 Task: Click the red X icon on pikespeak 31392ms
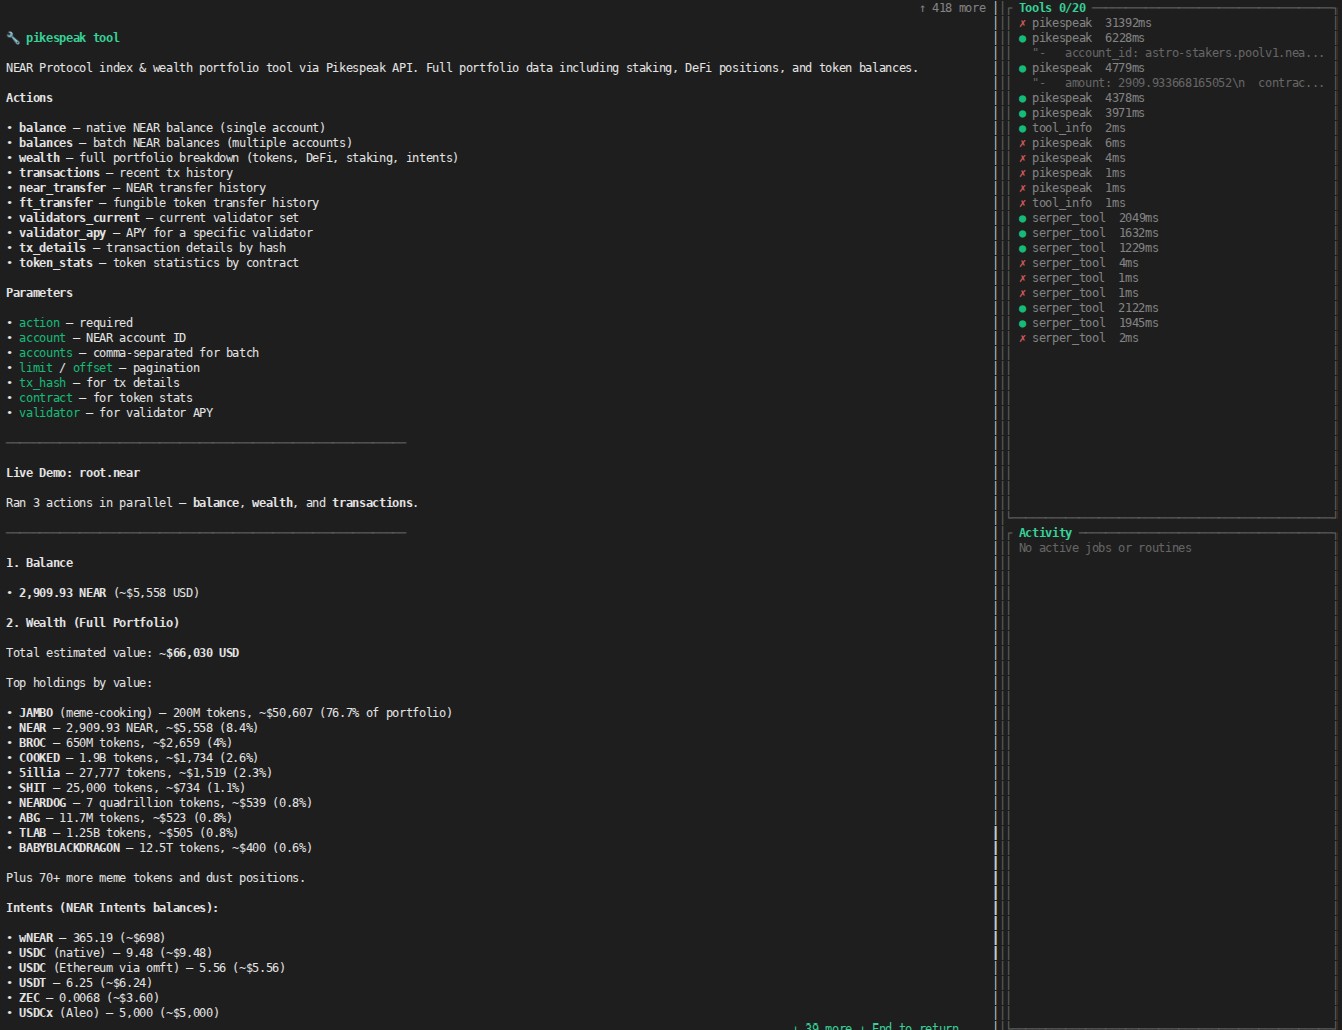pyautogui.click(x=1022, y=23)
